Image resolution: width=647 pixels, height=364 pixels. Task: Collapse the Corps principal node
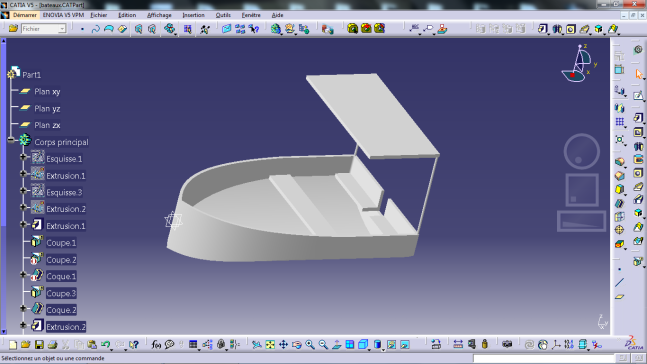(11, 140)
